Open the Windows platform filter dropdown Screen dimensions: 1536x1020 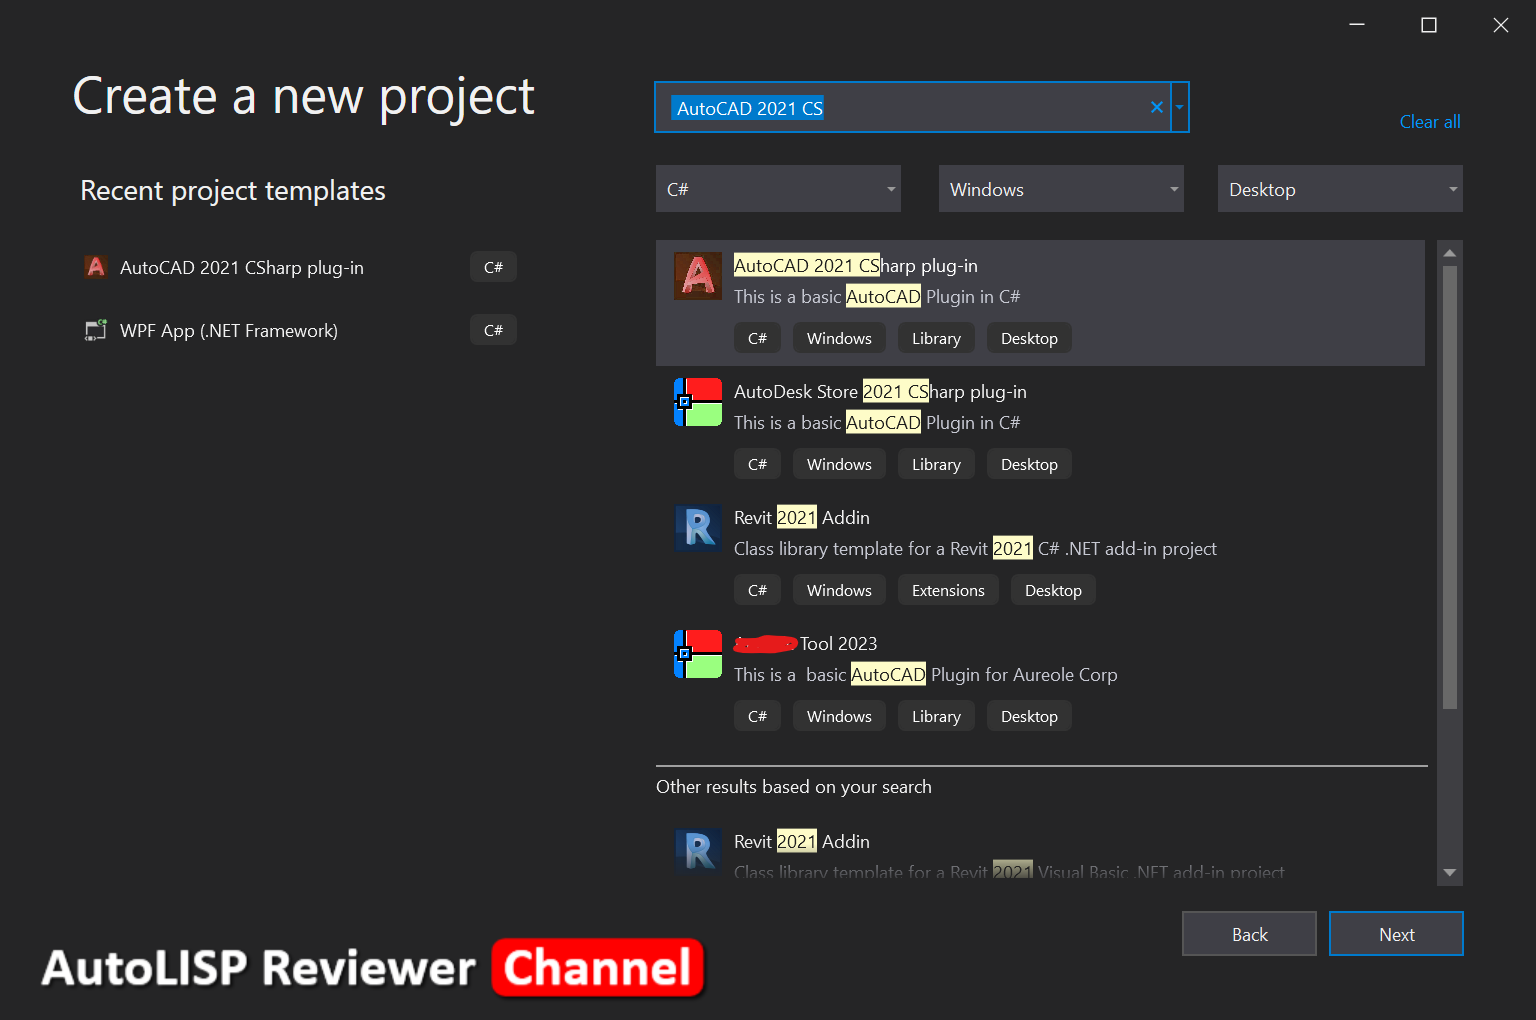click(1061, 189)
